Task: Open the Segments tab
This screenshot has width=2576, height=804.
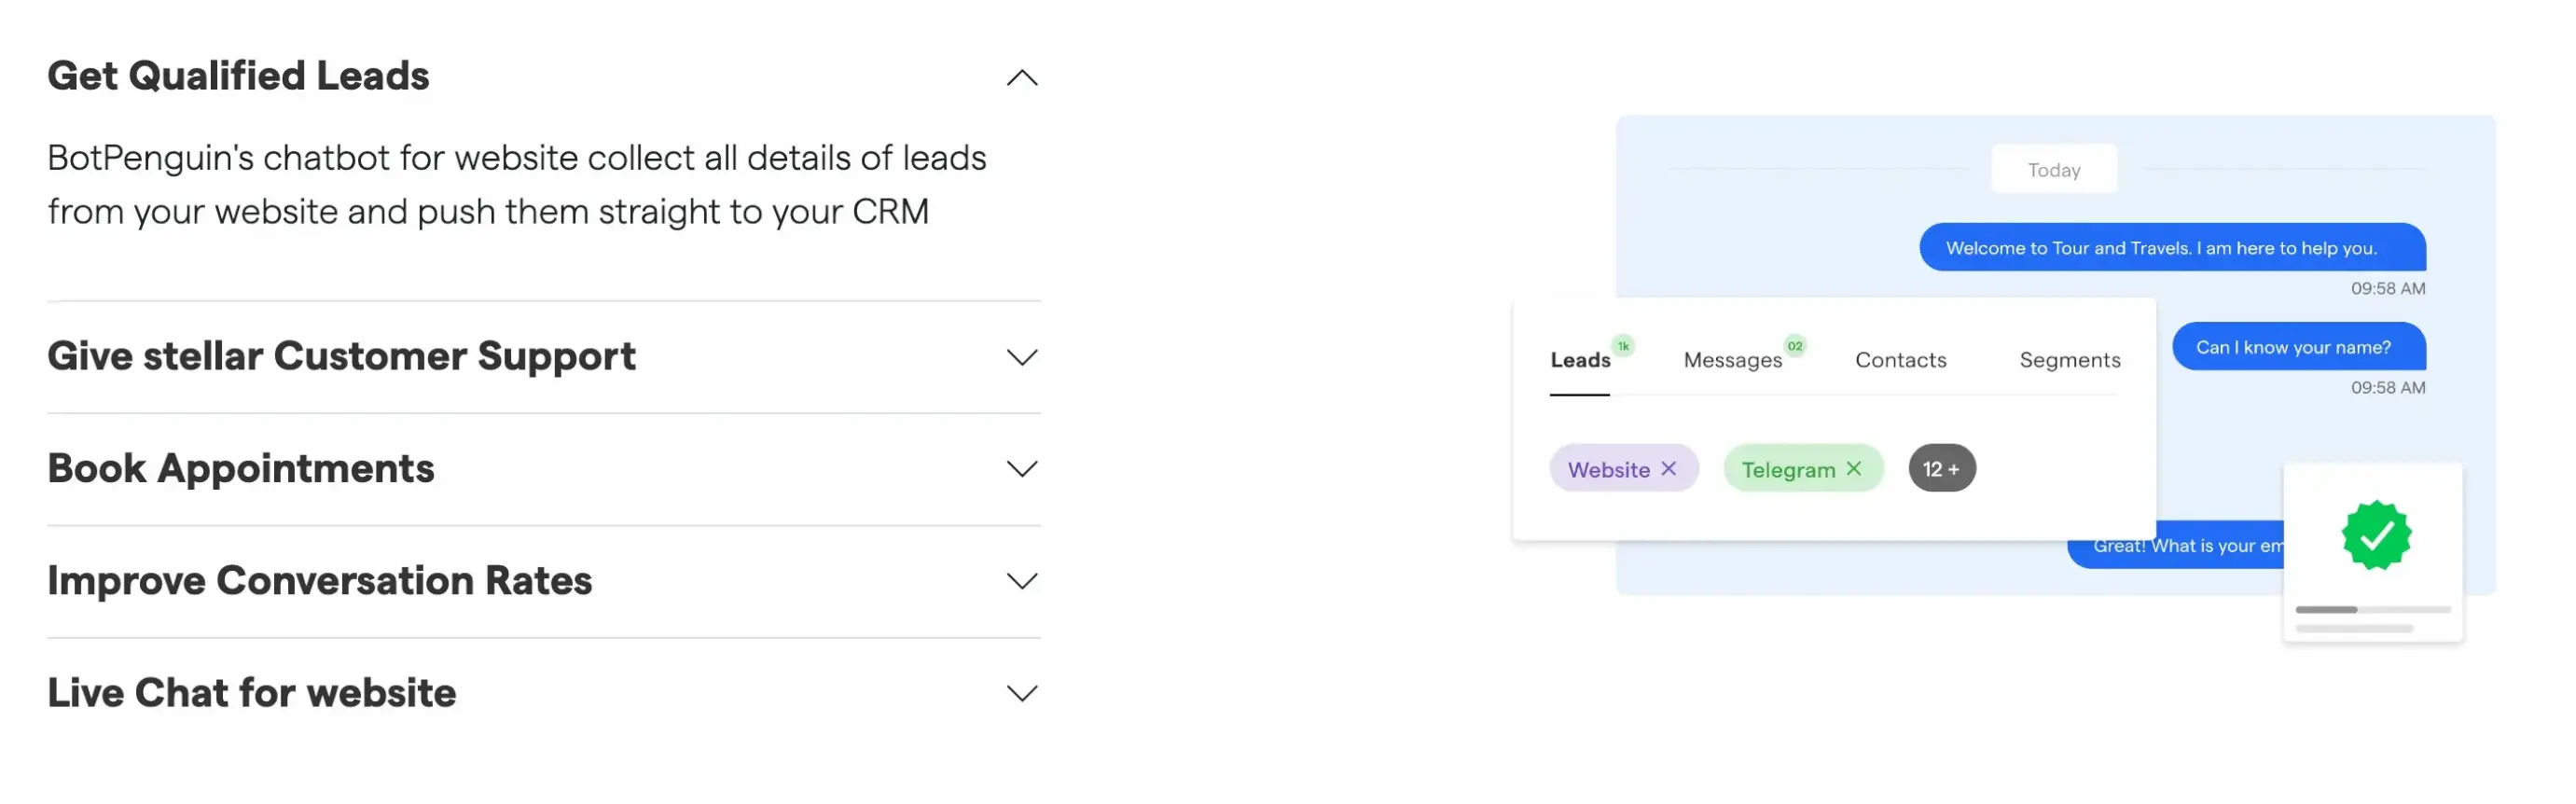Action: coord(2069,360)
